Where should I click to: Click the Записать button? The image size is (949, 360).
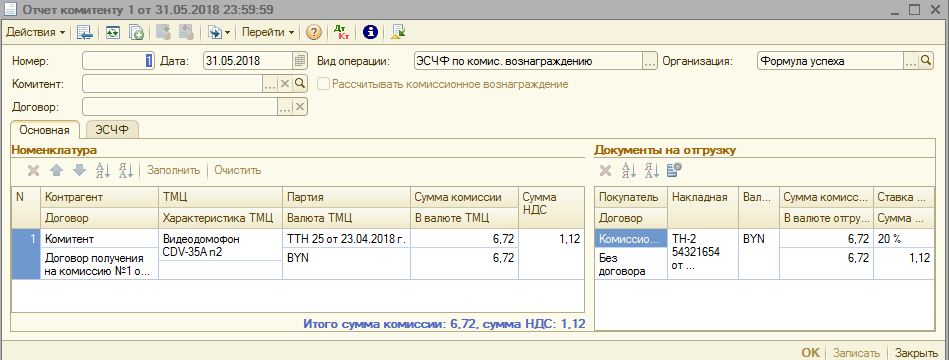855,353
